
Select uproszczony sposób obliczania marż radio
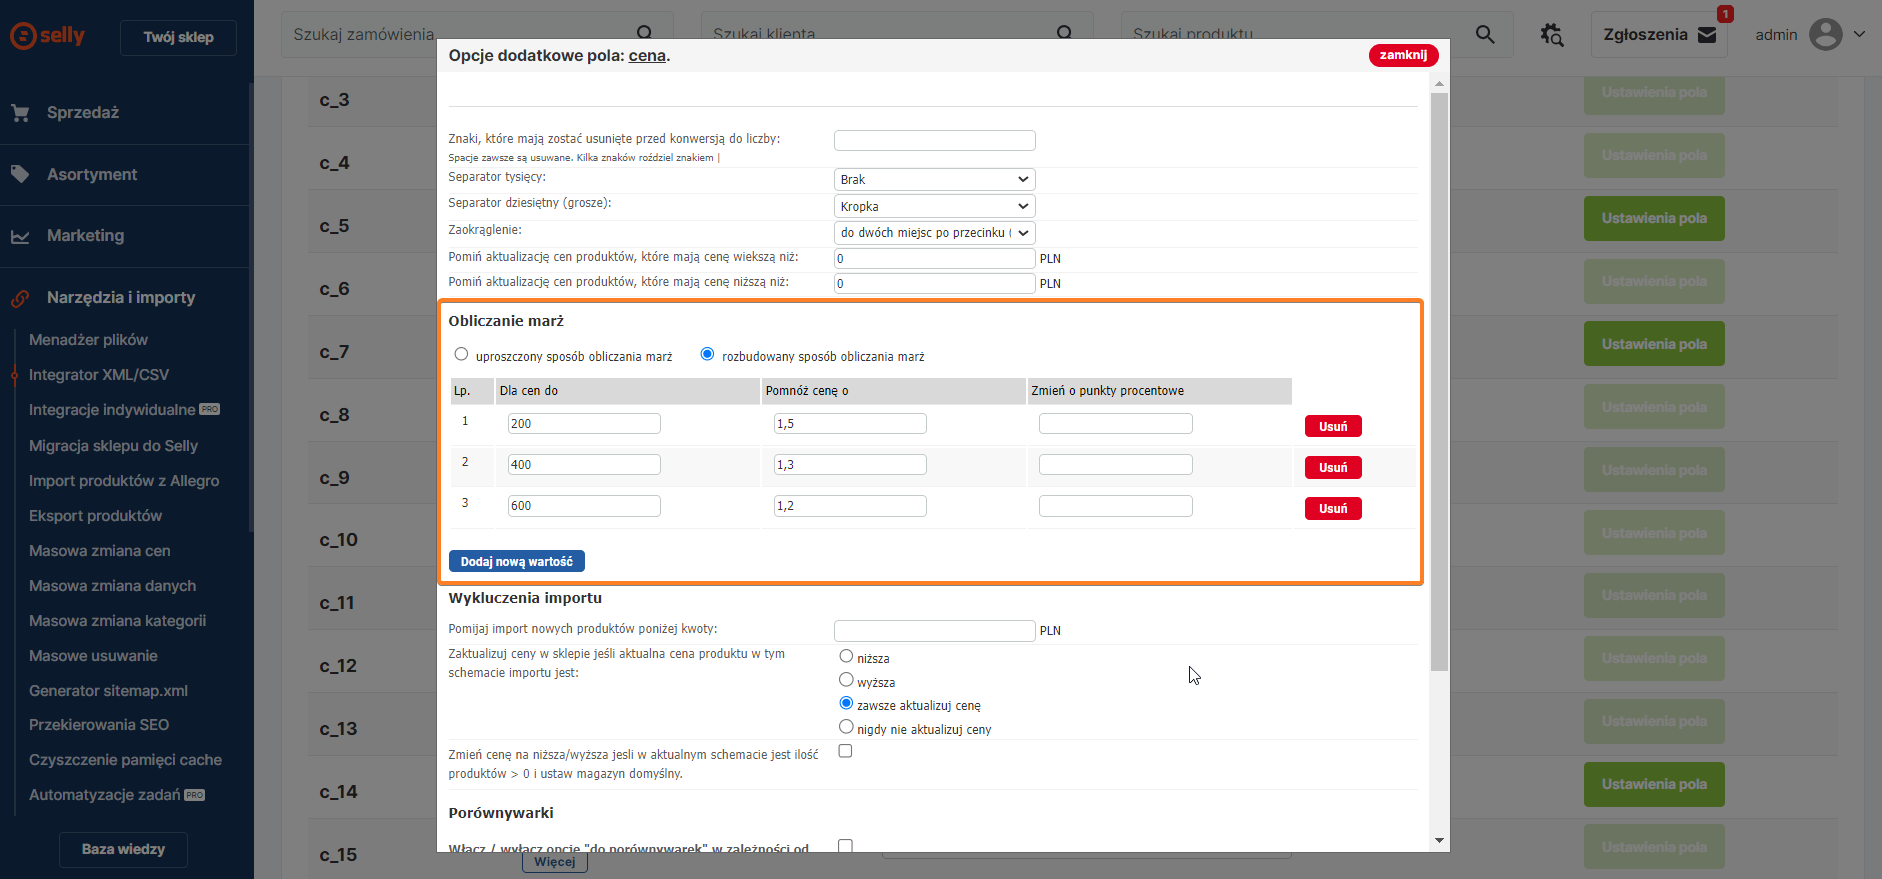pos(461,354)
